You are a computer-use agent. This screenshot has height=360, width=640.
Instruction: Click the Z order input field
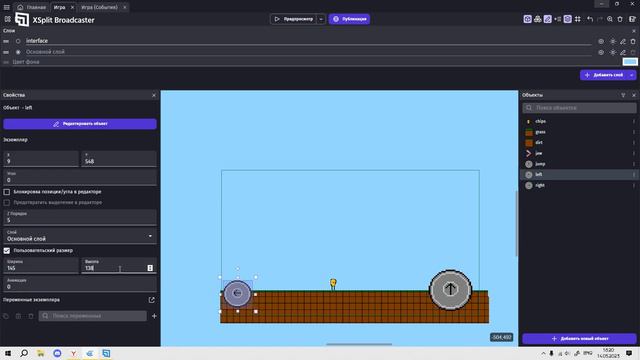[x=80, y=217]
